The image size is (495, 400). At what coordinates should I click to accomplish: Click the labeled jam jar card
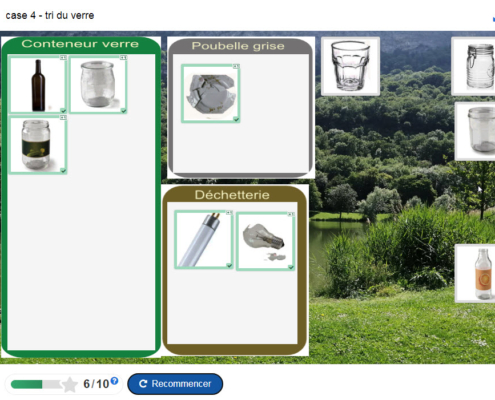point(38,145)
